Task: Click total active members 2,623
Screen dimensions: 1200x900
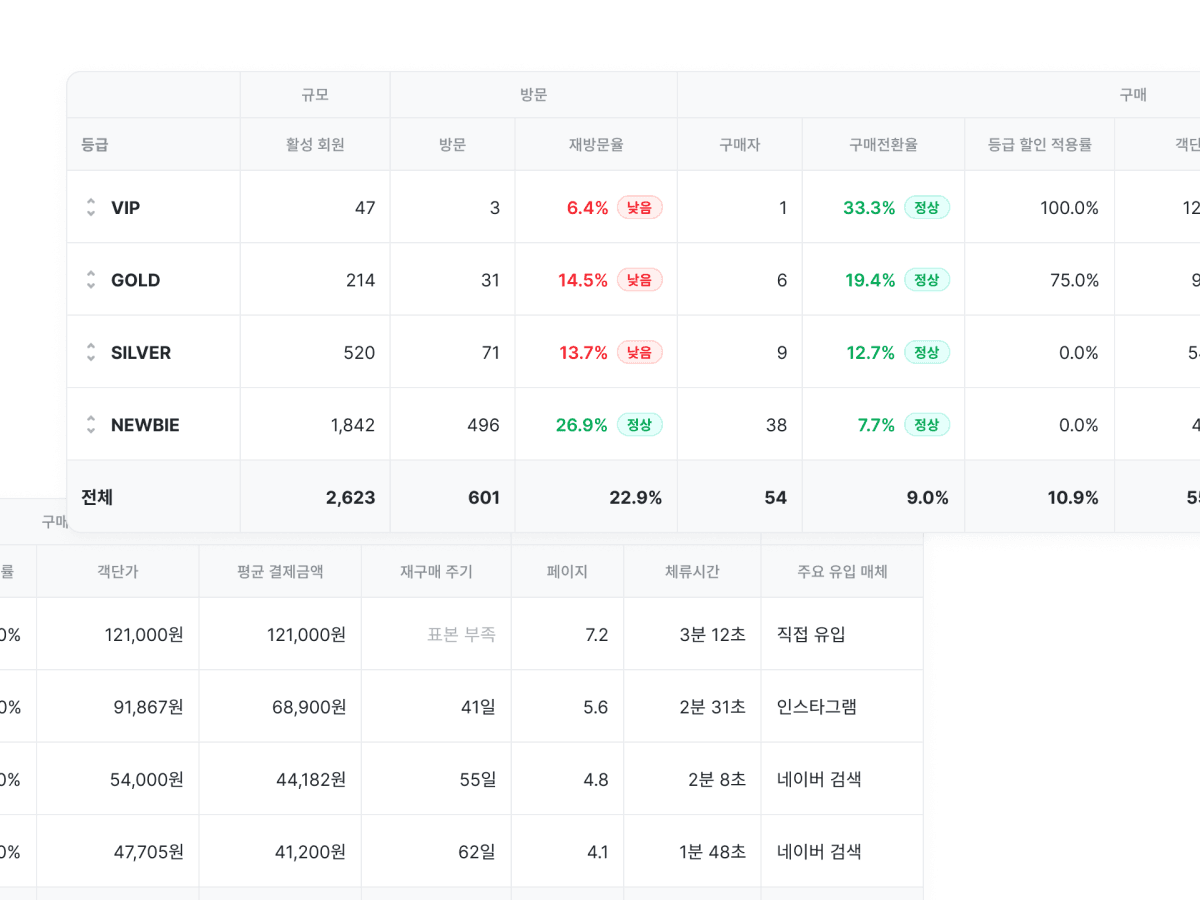Action: coord(351,497)
